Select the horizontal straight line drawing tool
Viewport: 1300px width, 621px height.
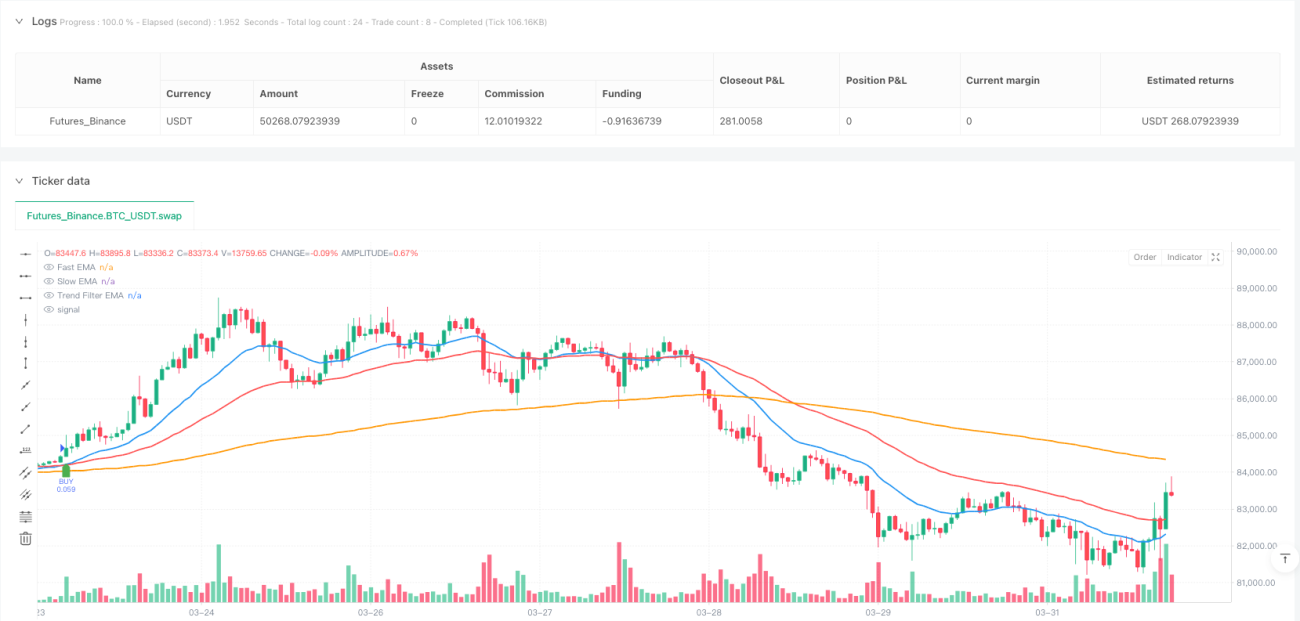click(x=25, y=254)
